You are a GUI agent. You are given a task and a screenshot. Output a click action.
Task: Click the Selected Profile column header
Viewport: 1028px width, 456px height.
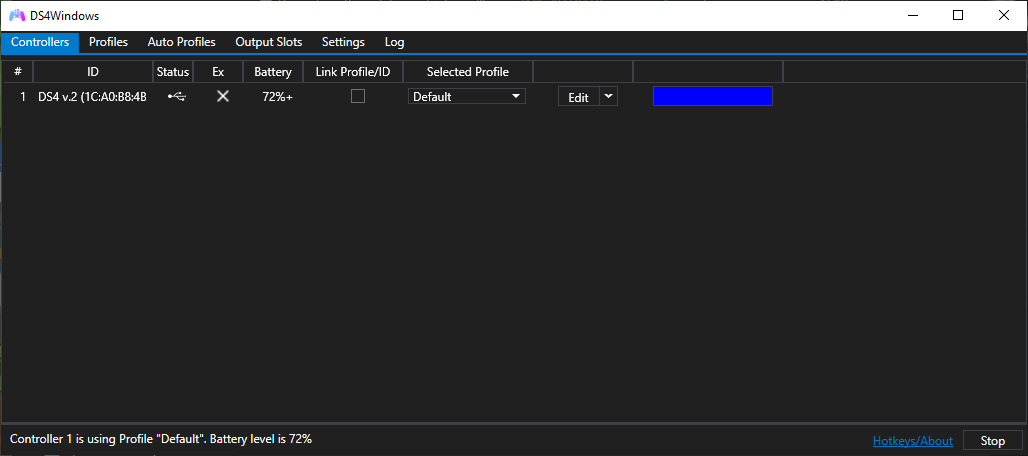(467, 71)
